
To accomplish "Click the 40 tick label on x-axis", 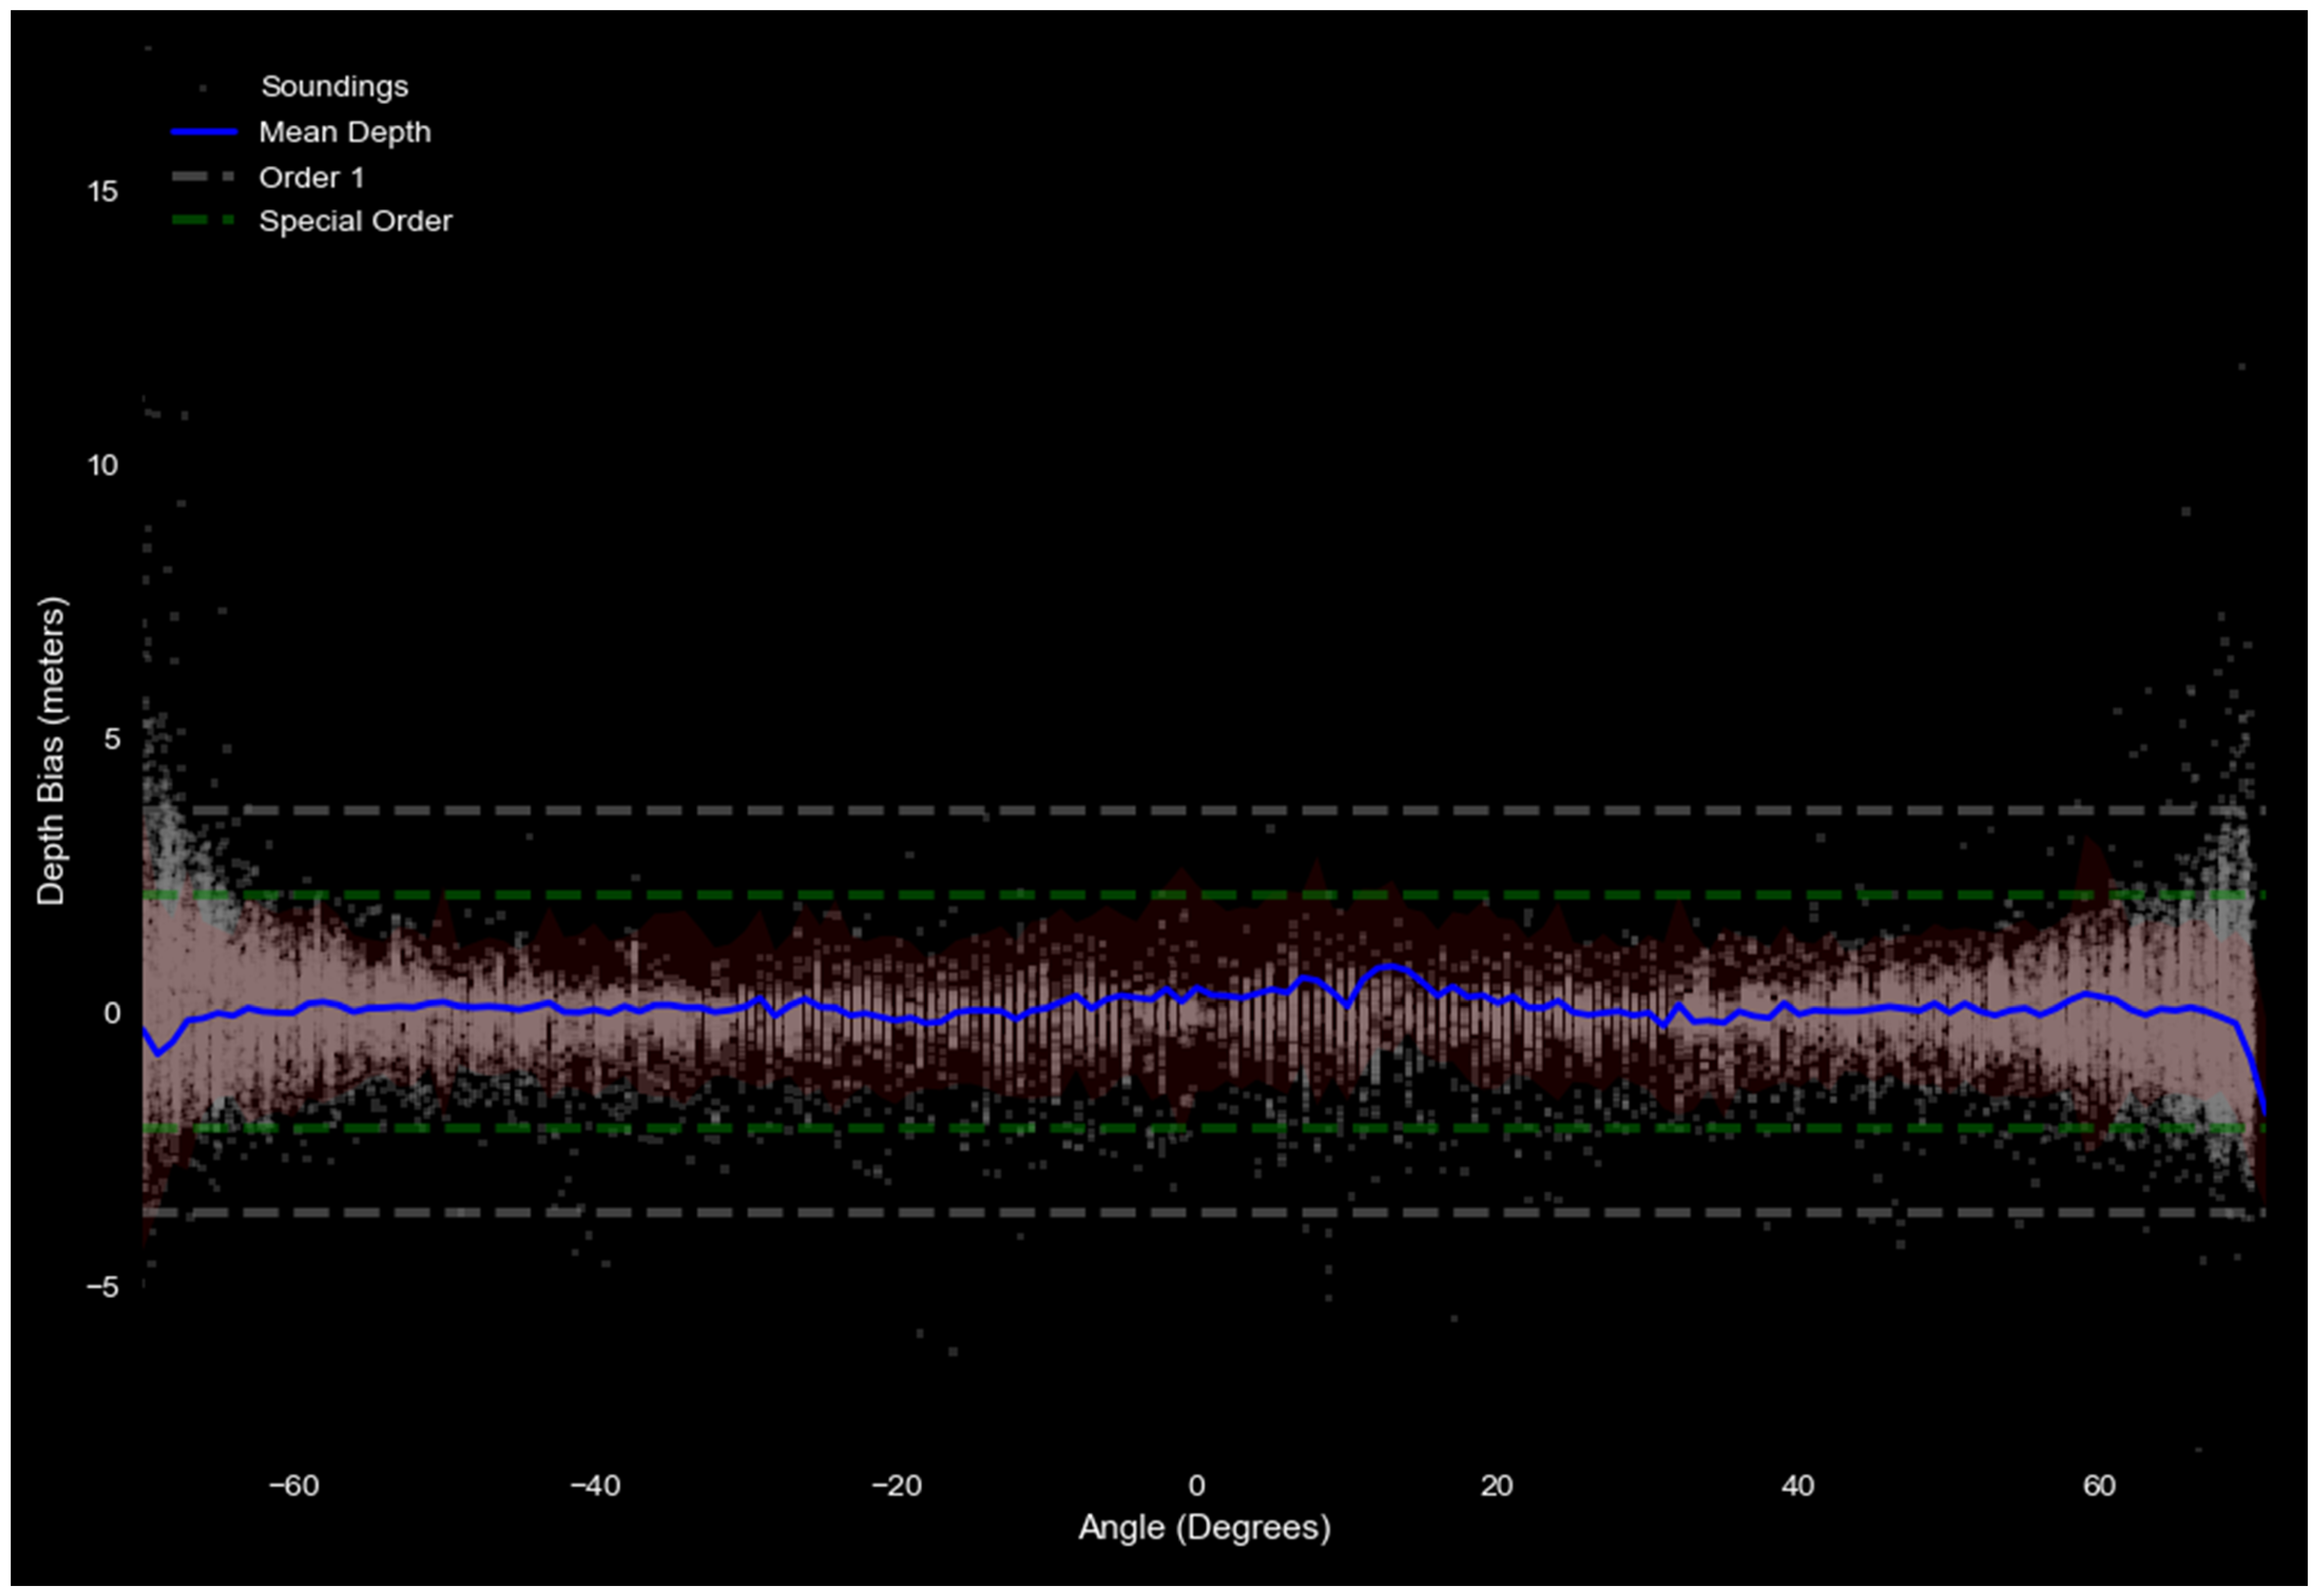I will click(1797, 1485).
